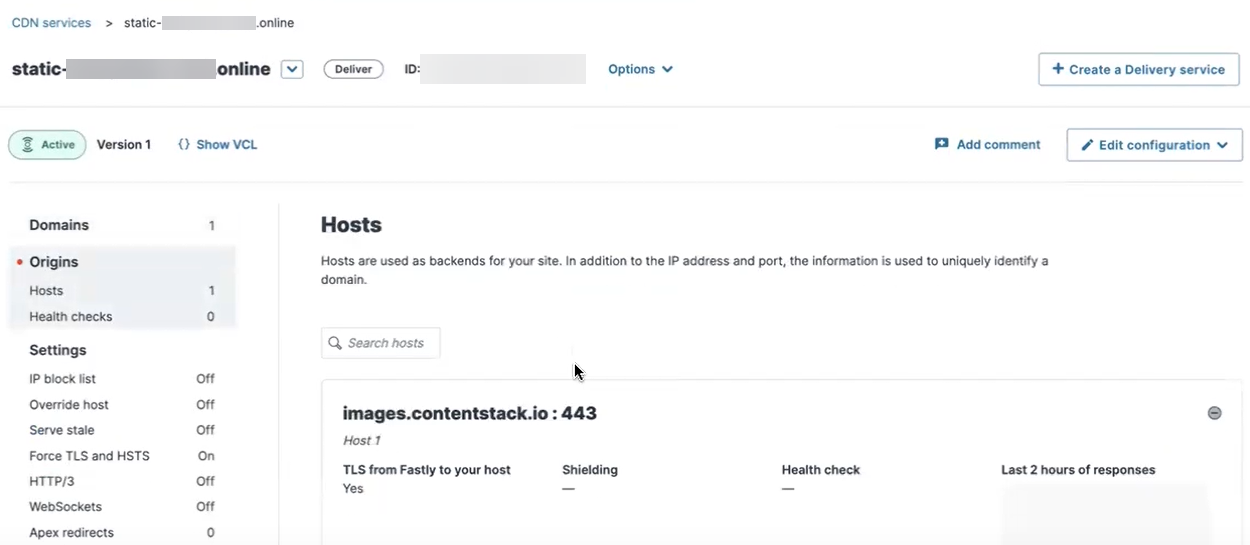Screen dimensions: 1250x545
Task: Open the Serve stale setting
Action: click(x=62, y=430)
